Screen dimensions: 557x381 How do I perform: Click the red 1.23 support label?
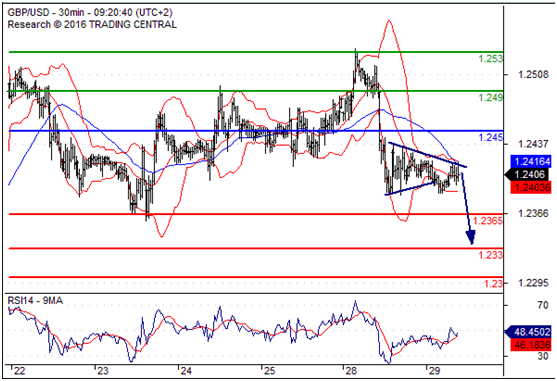click(494, 283)
